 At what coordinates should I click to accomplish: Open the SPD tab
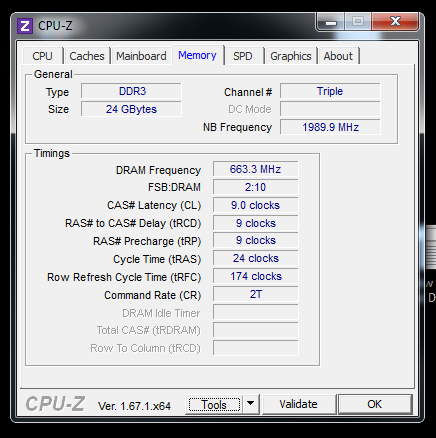point(243,56)
